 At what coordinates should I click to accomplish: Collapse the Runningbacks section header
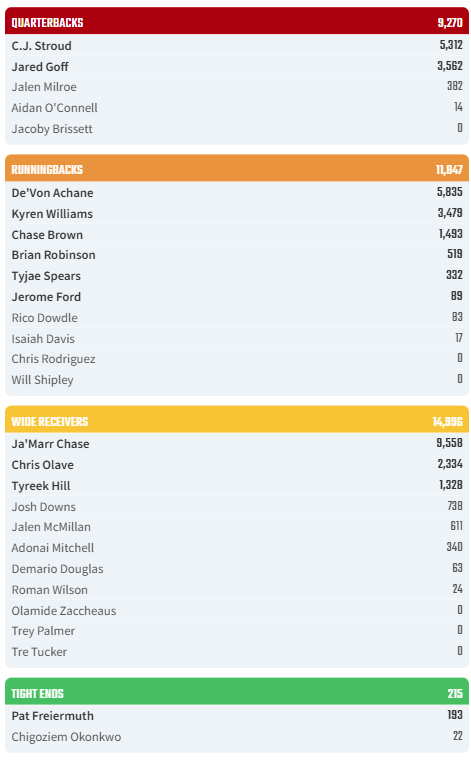(x=237, y=169)
